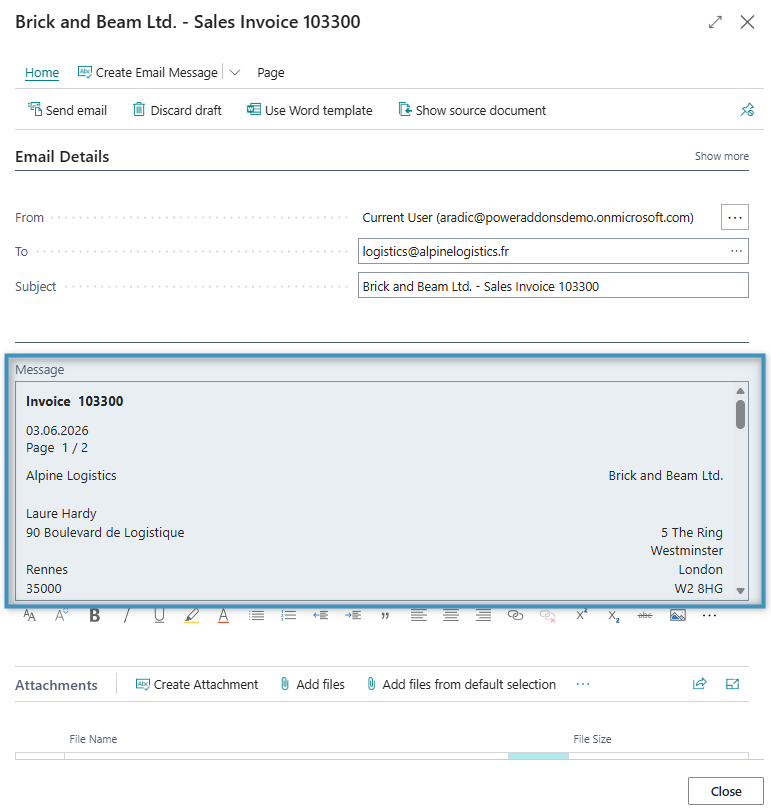Expand the dialog to full screen

(x=715, y=22)
